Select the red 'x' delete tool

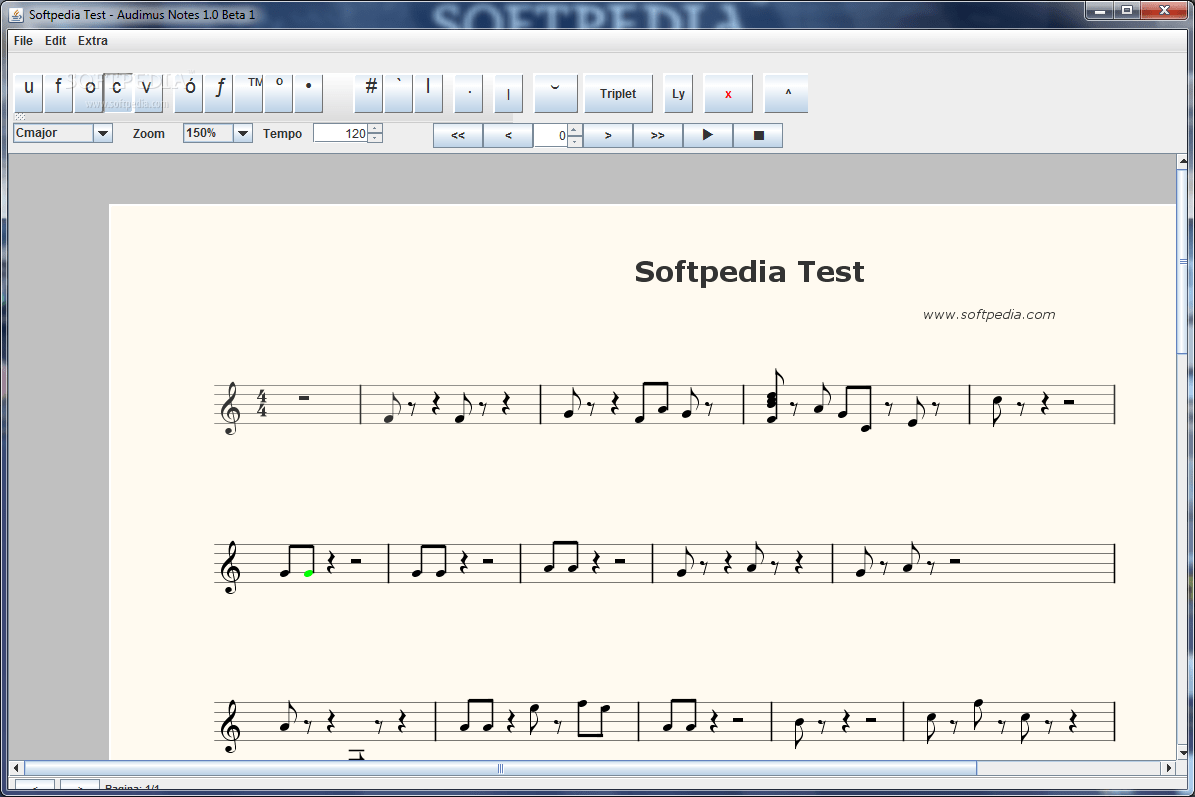(x=728, y=93)
